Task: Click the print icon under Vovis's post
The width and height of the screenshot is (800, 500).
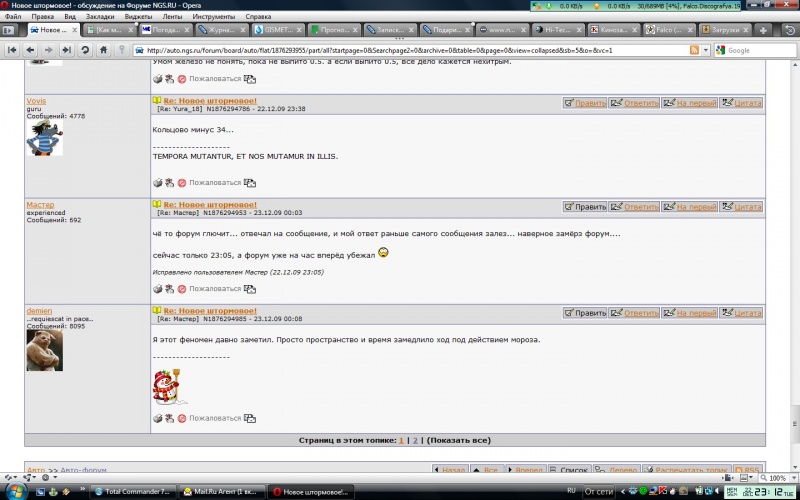Action: 157,183
